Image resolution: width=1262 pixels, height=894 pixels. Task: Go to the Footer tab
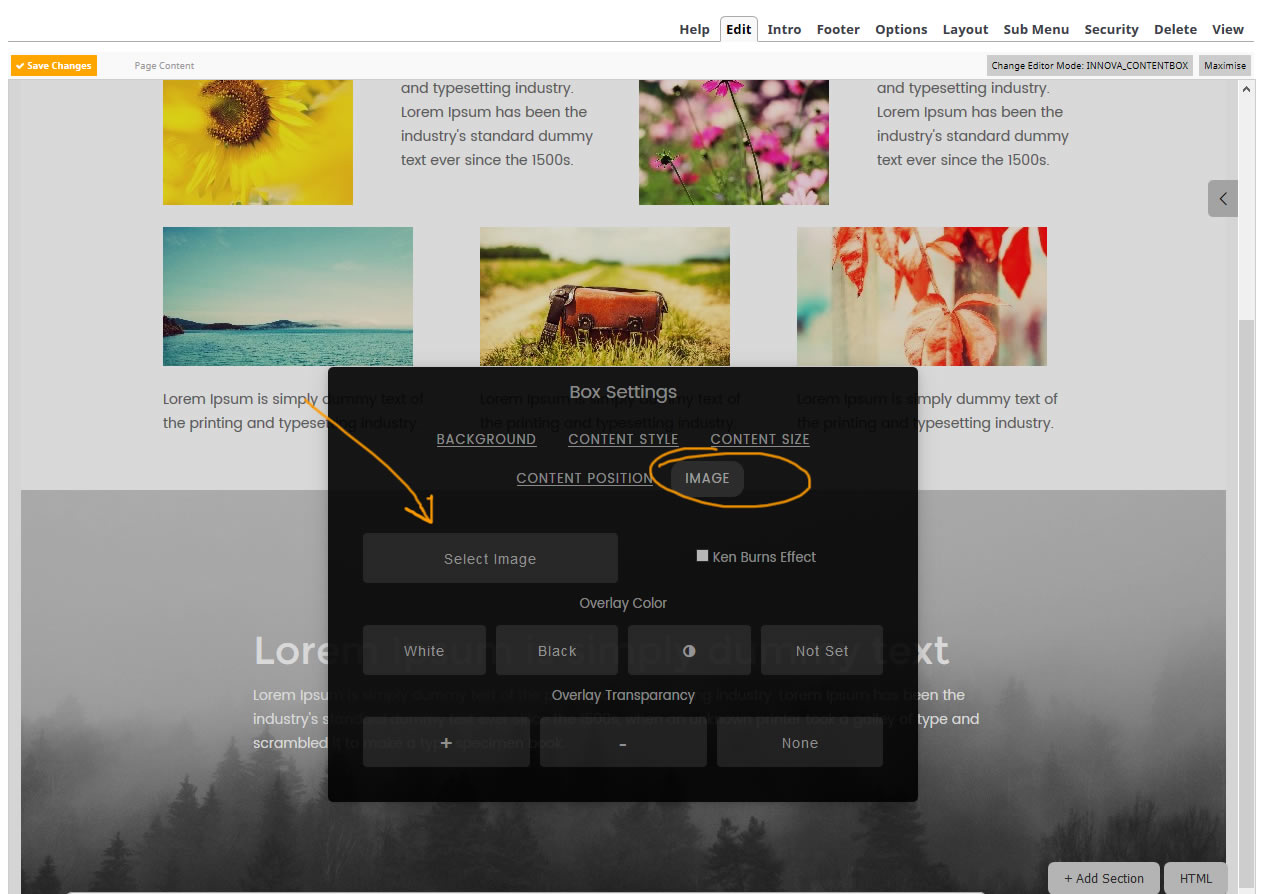click(838, 29)
